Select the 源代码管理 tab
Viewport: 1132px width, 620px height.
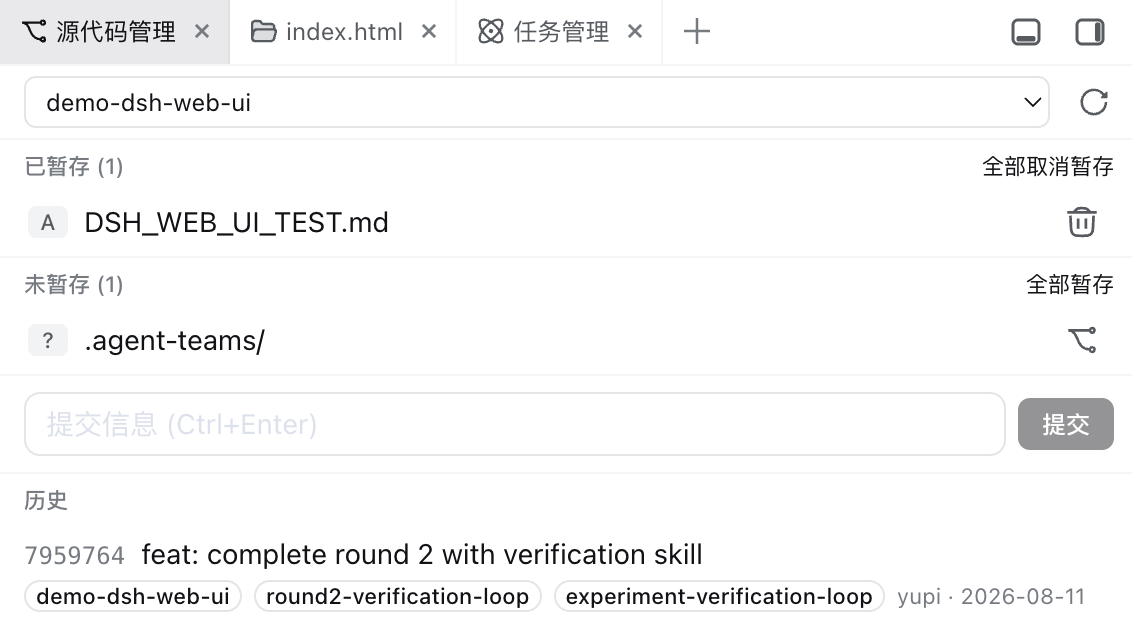115,32
